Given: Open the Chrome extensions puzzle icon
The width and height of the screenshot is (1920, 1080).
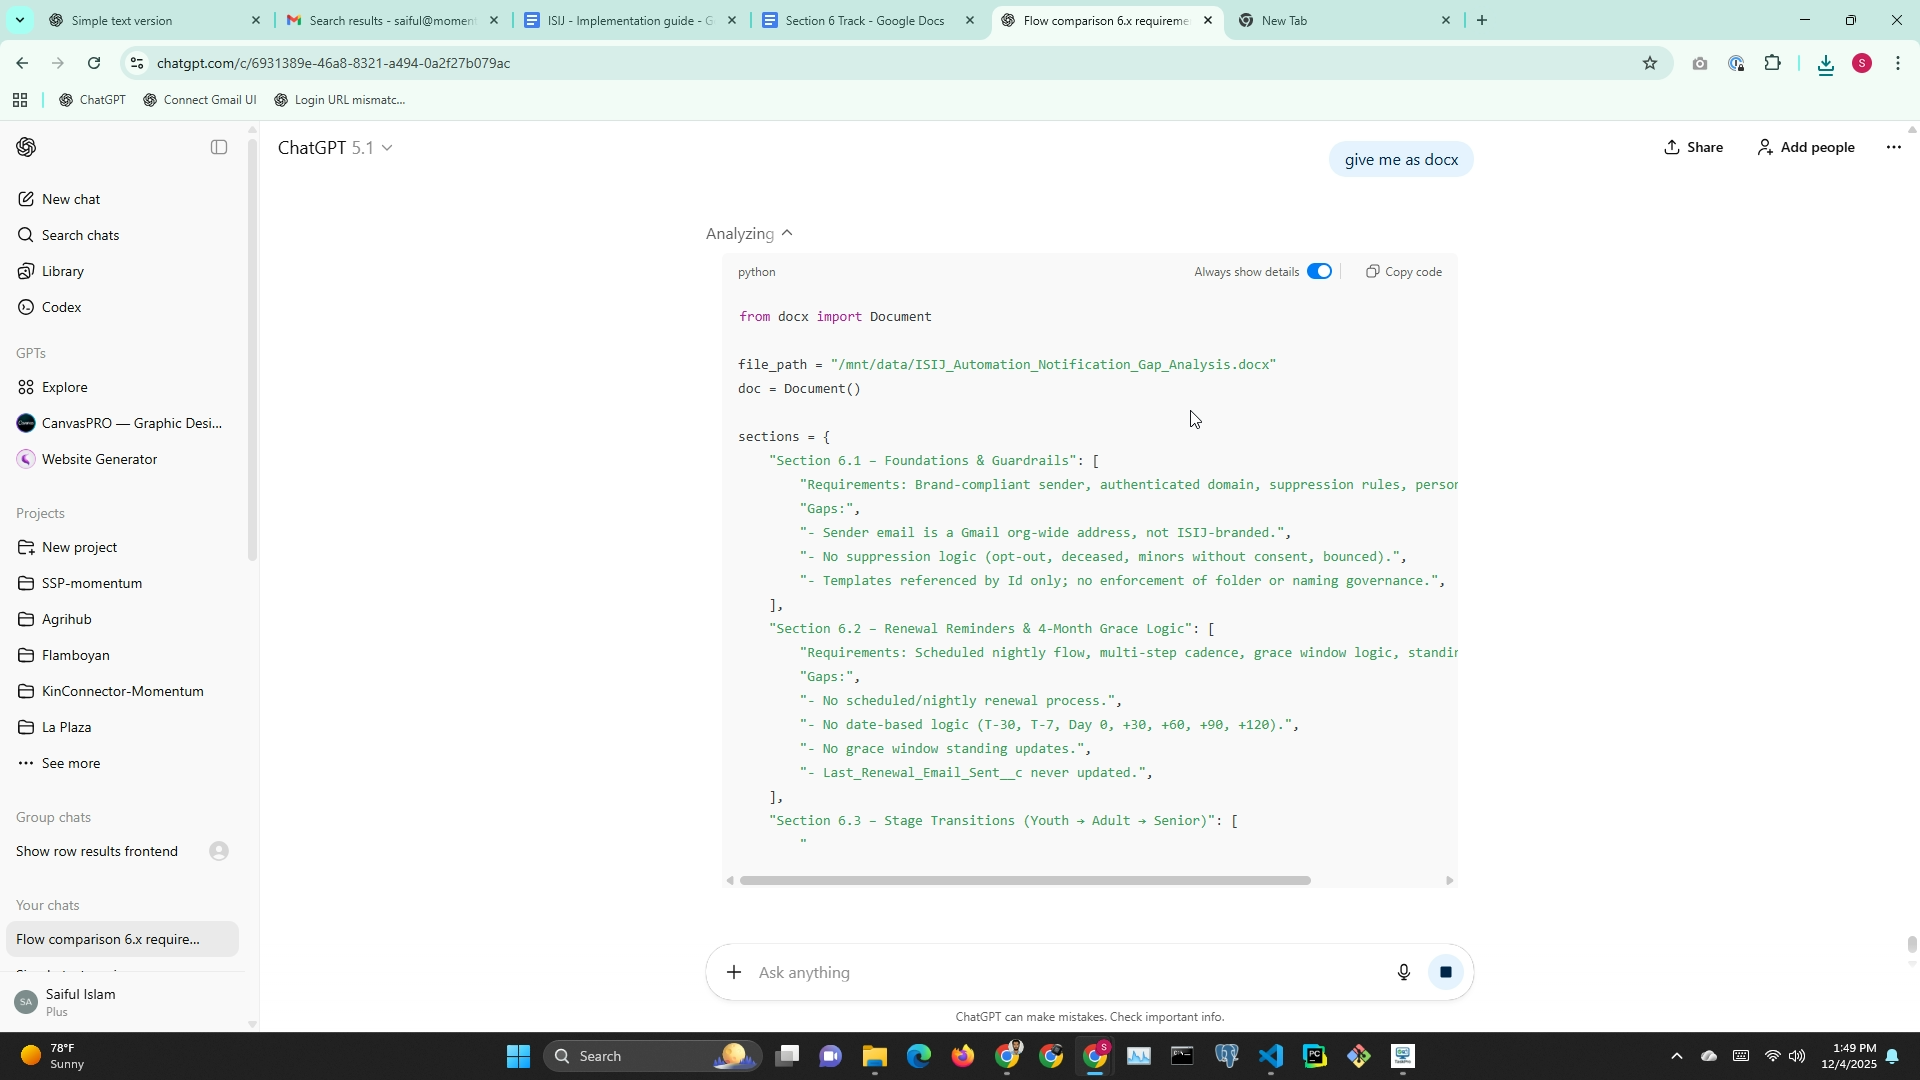Looking at the screenshot, I should click(1772, 64).
